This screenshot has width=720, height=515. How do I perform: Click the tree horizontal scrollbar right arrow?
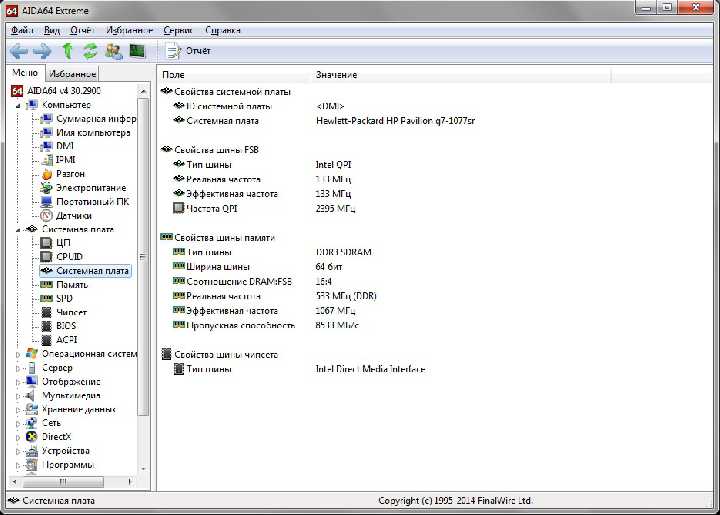130,481
